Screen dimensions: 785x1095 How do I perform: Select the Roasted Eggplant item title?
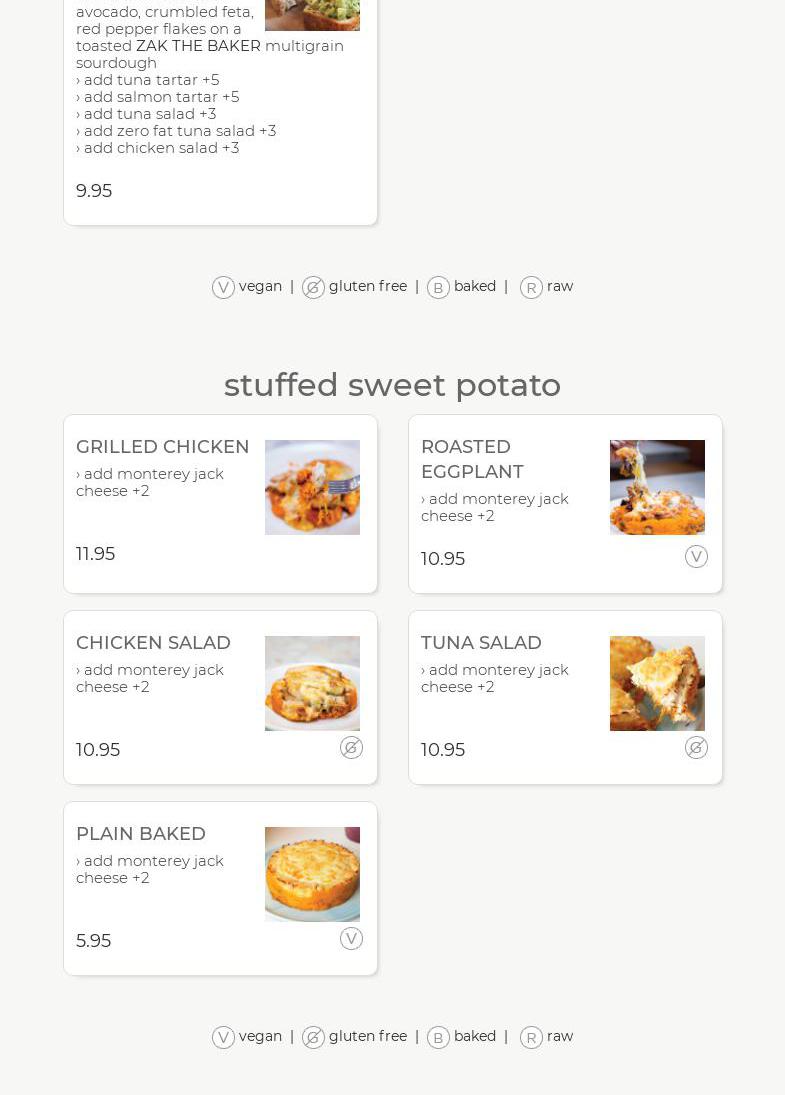(x=472, y=459)
